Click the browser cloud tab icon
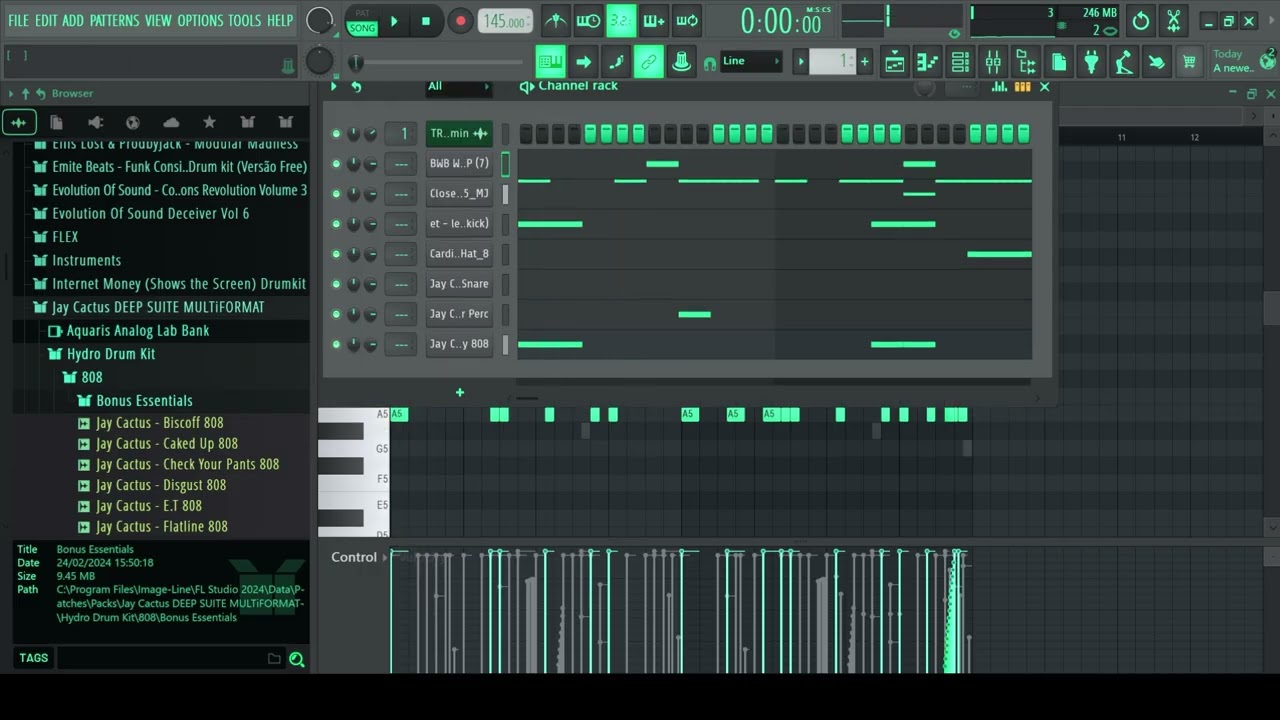 pyautogui.click(x=171, y=122)
